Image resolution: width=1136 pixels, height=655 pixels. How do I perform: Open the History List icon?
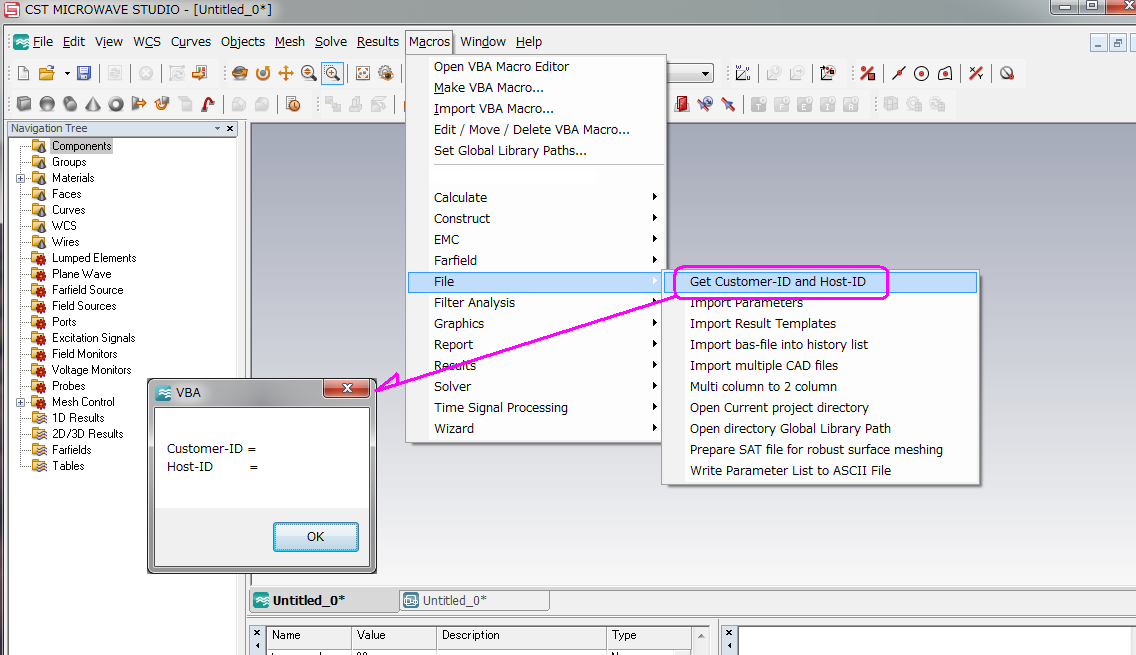click(293, 104)
